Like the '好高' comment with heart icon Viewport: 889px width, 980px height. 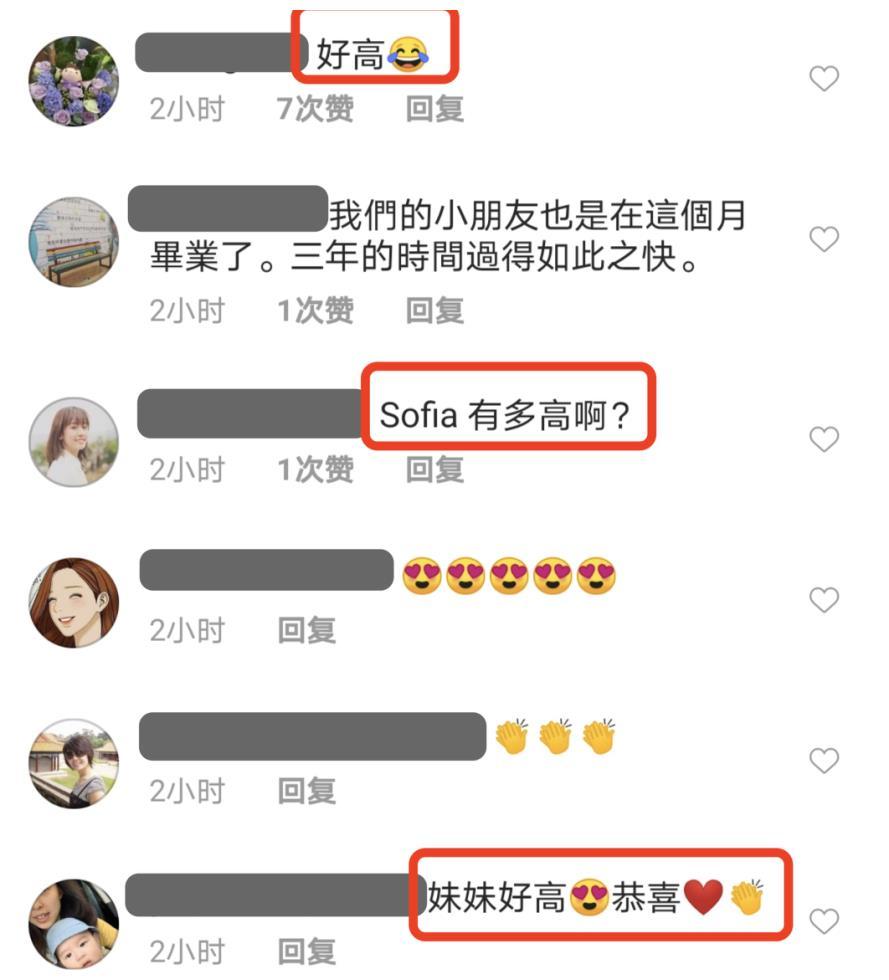(x=824, y=79)
